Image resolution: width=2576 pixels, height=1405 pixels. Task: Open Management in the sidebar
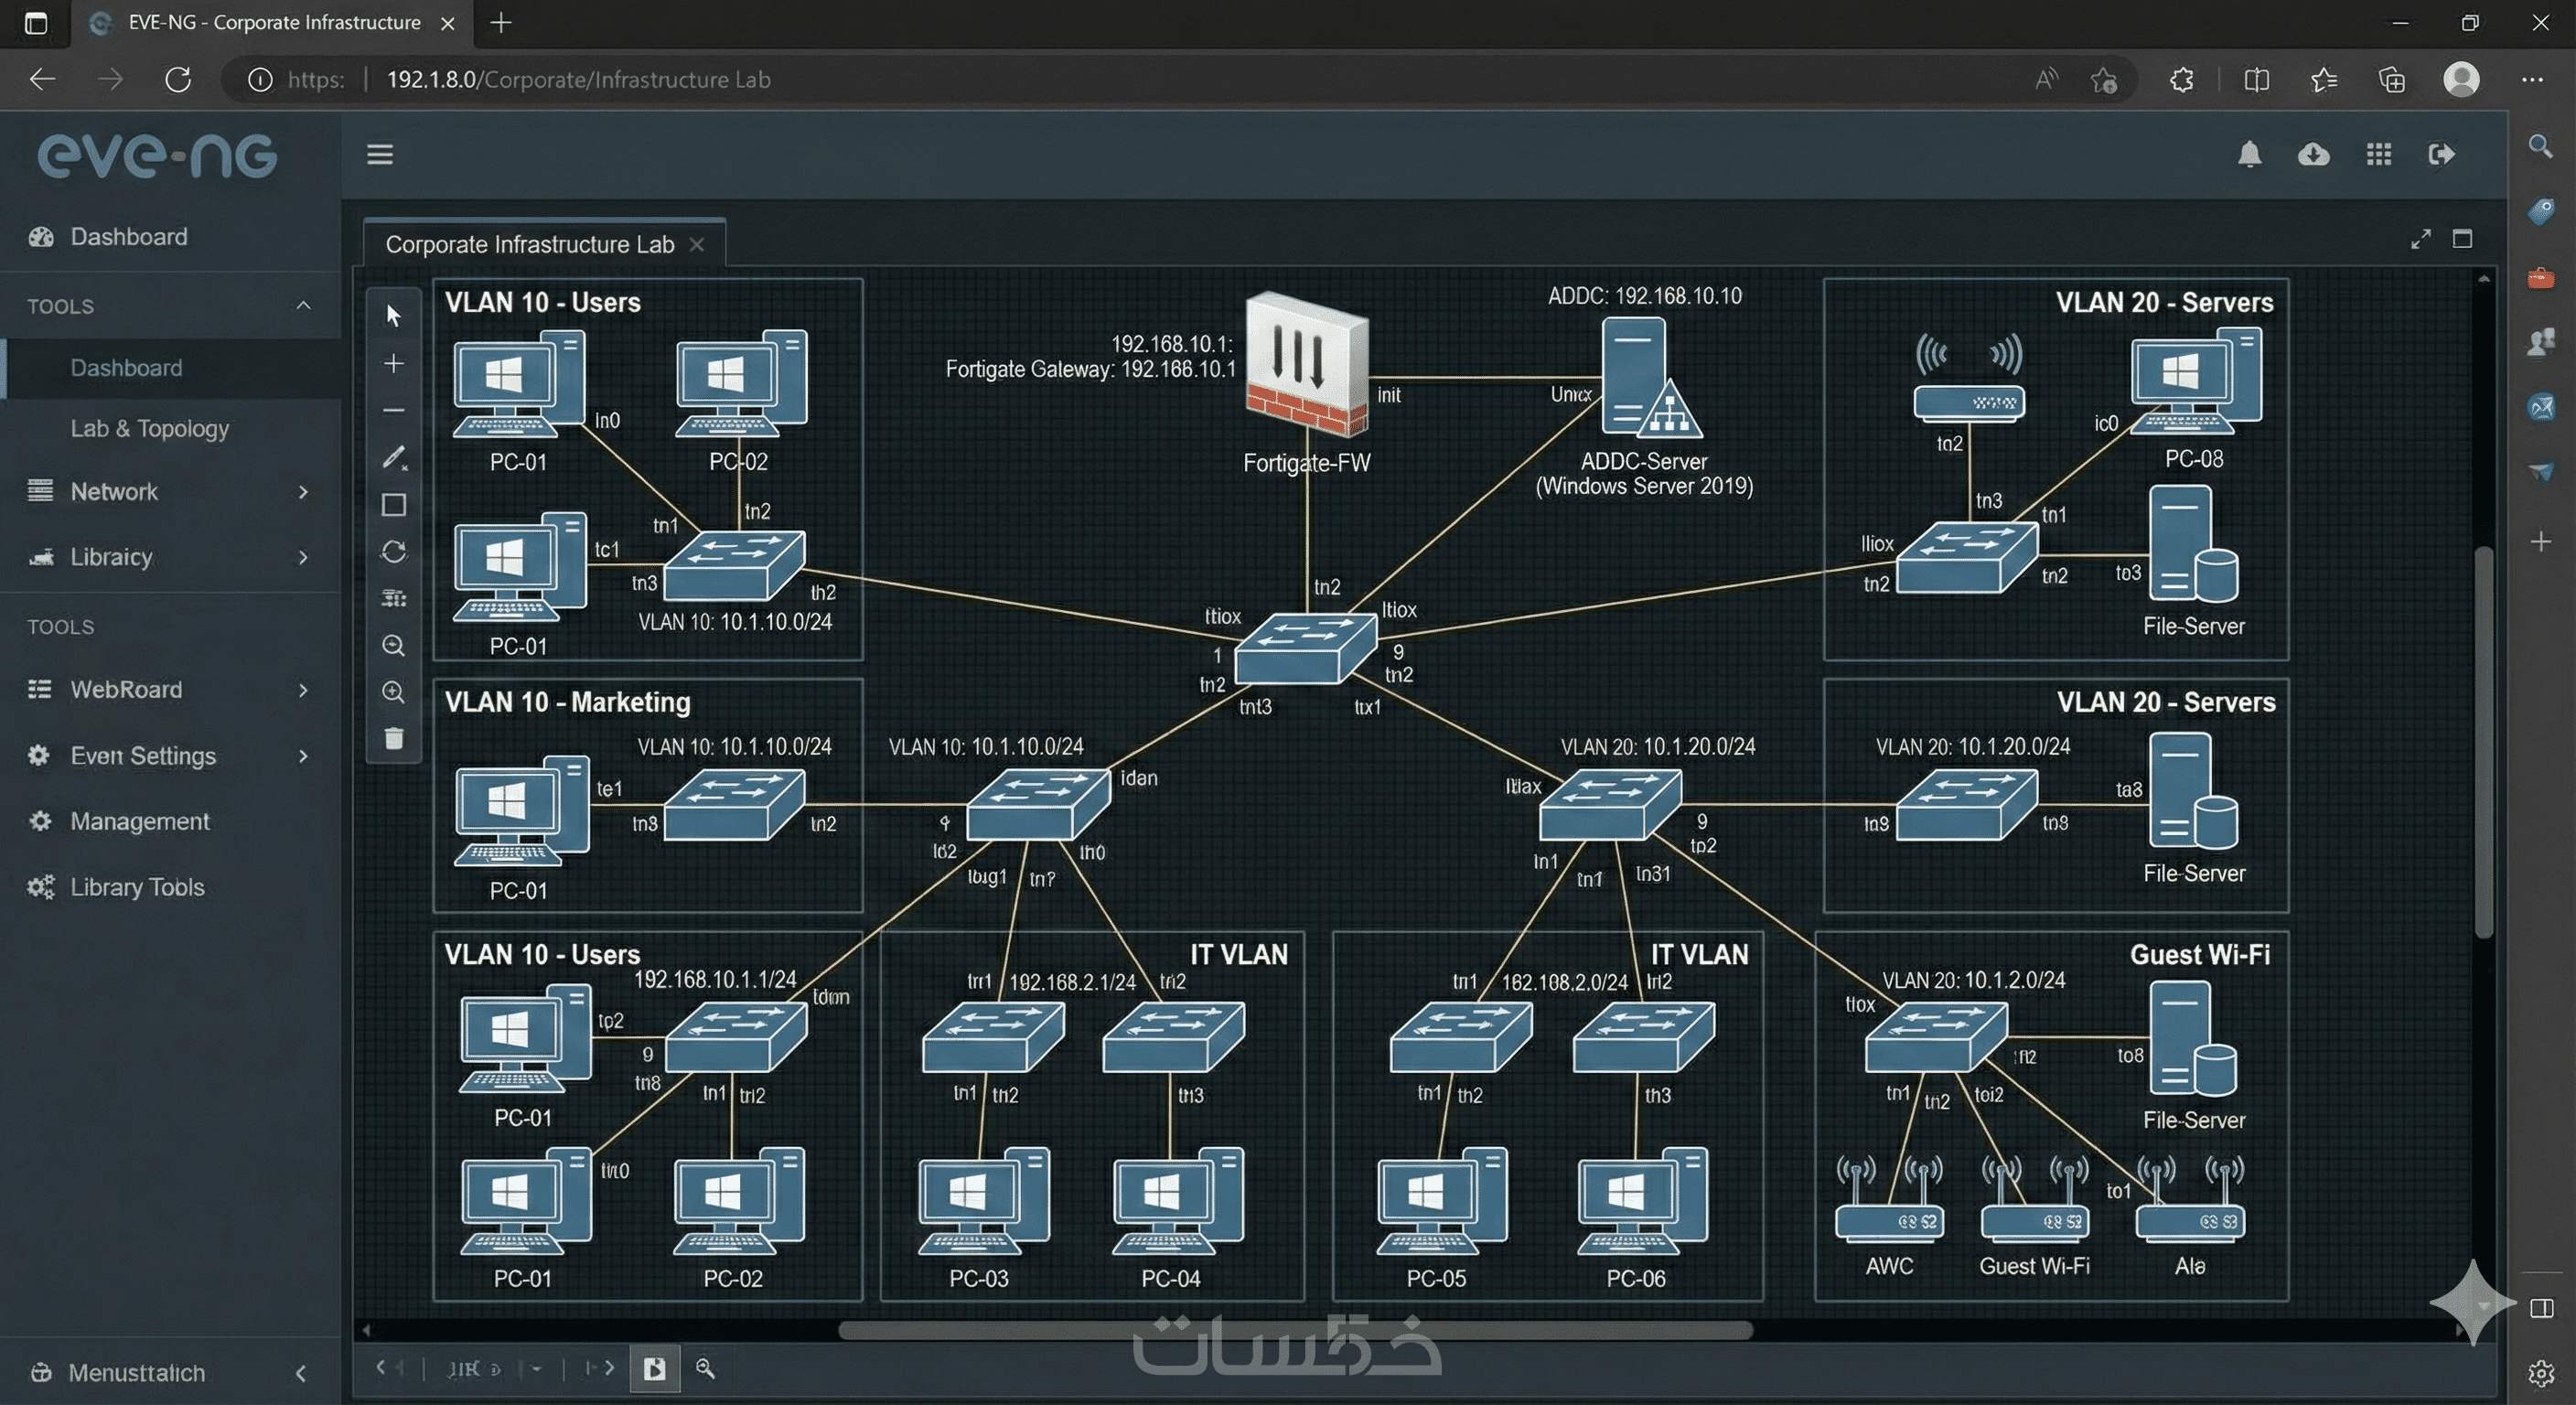139,821
